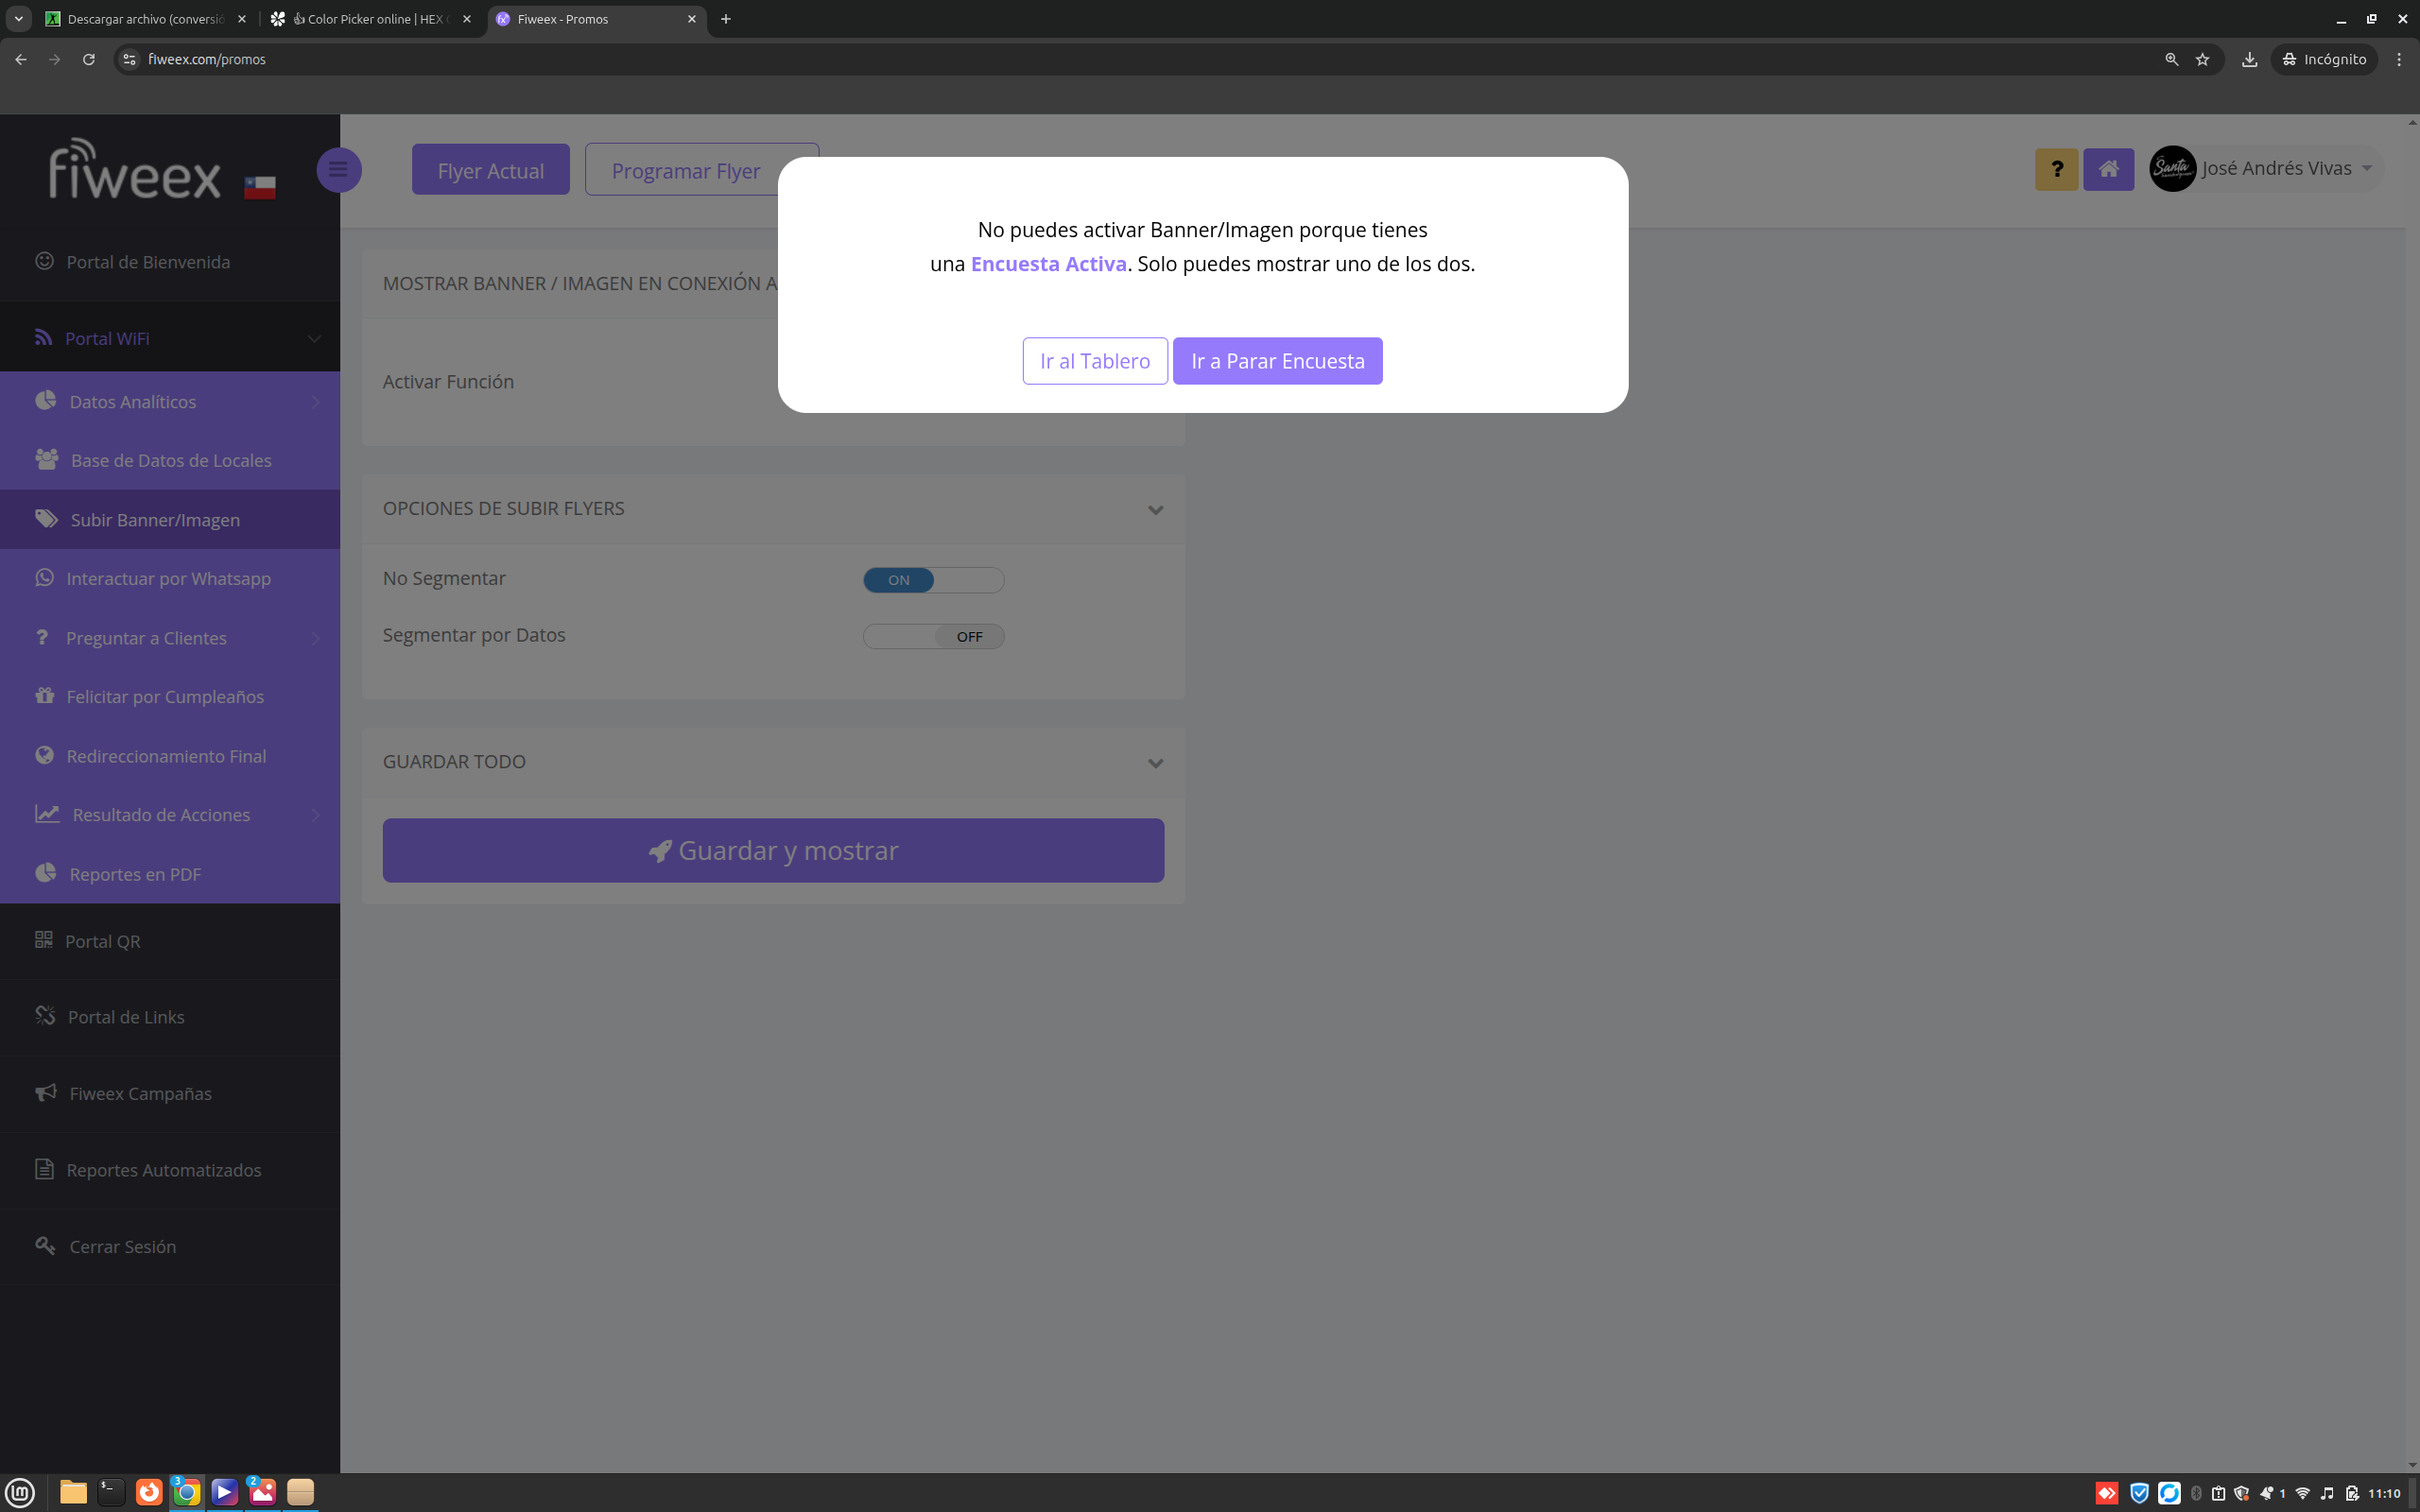
Task: Open Interactuar por Whatsapp in the sidebar
Action: pyautogui.click(x=168, y=578)
